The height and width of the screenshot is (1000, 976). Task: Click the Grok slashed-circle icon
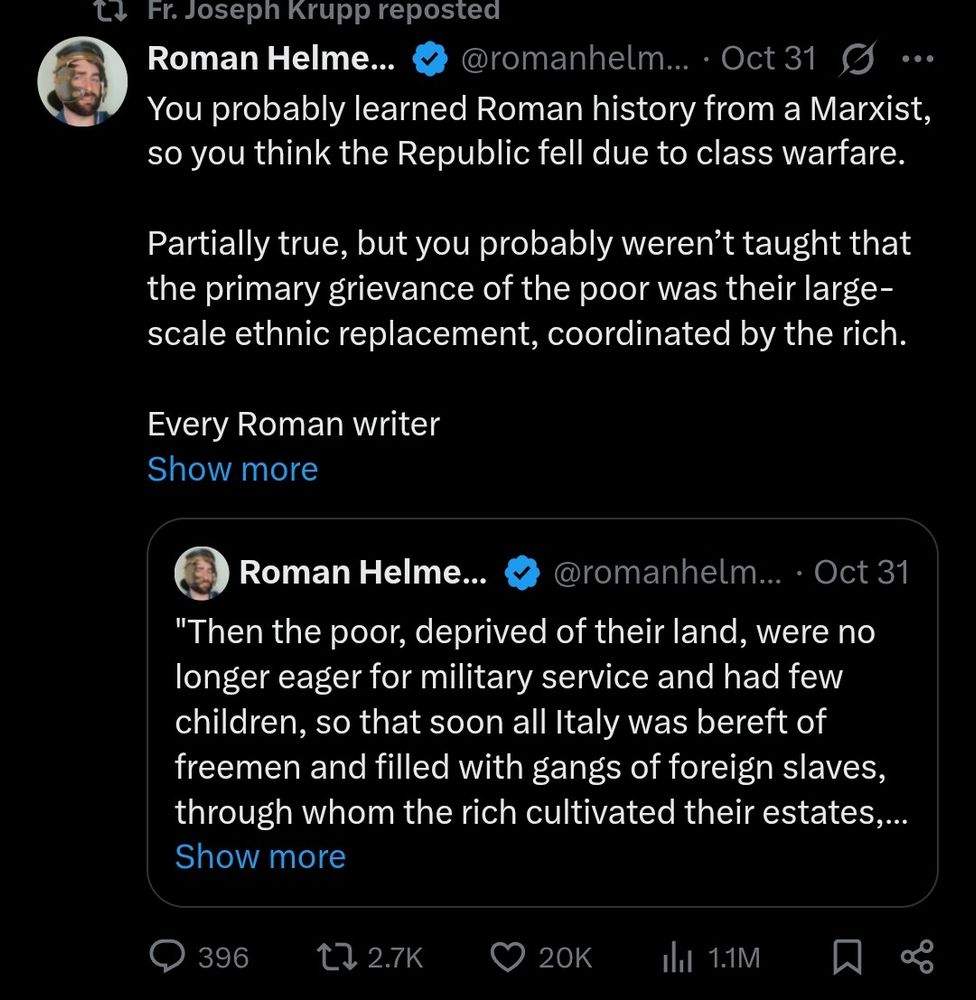856,60
